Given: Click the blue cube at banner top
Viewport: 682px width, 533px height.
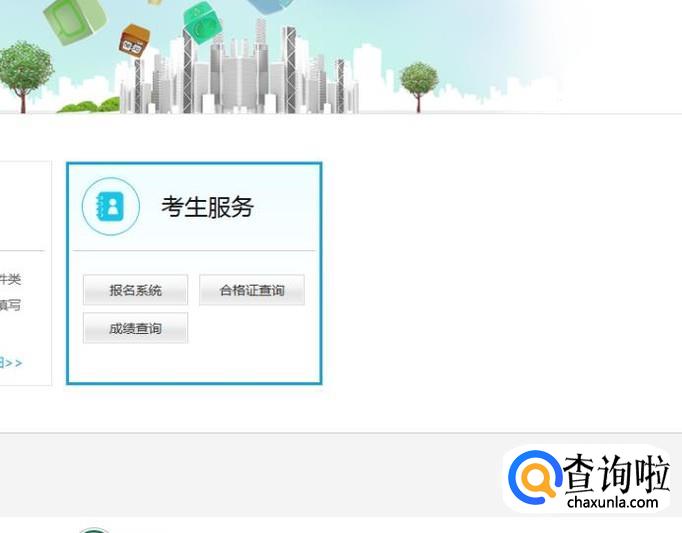Looking at the screenshot, I should point(270,6).
